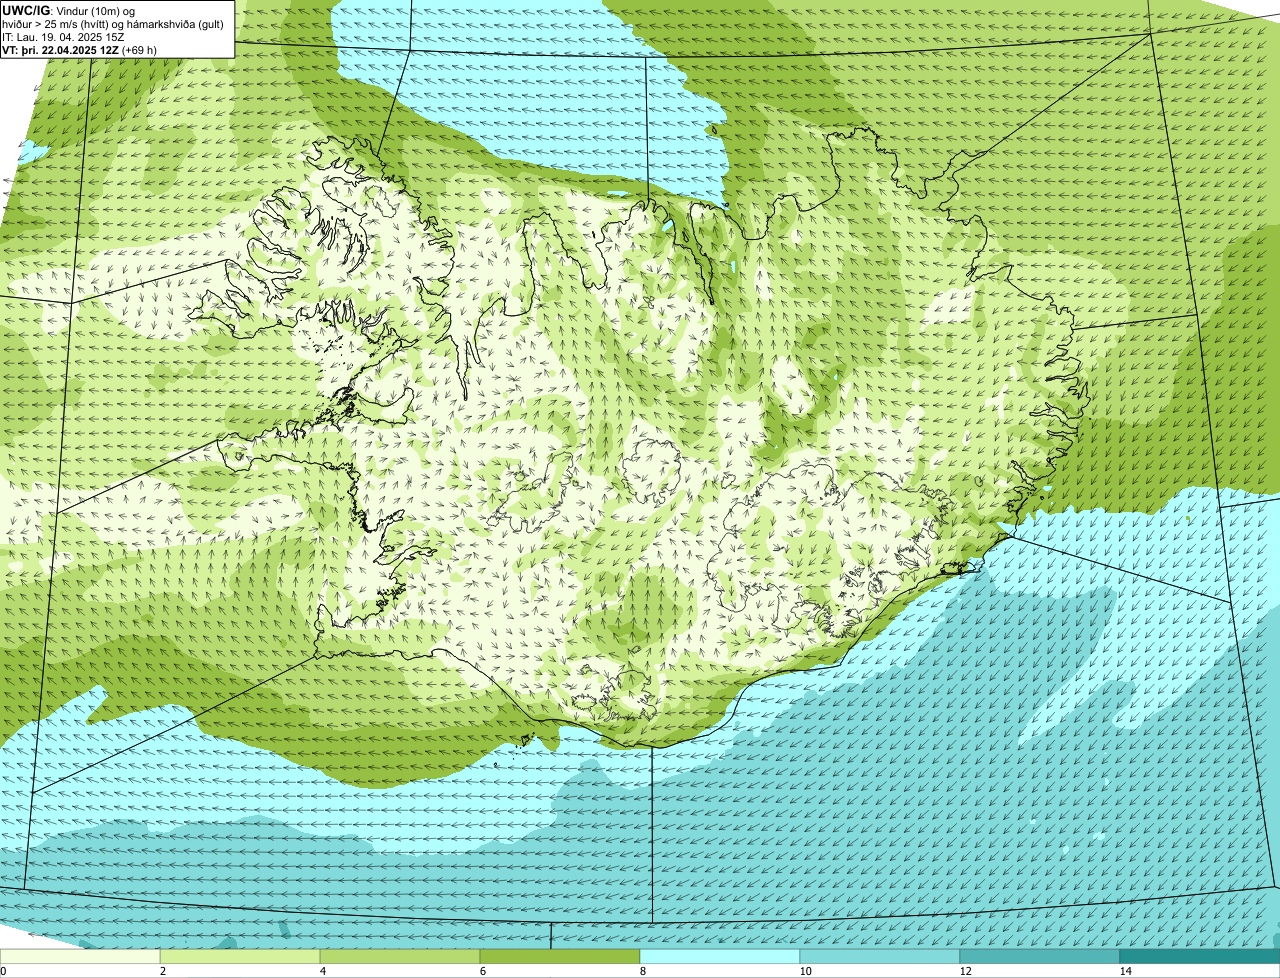Click the 6–8 m/s dark green legend segment
This screenshot has height=978, width=1280.
pyautogui.click(x=560, y=956)
